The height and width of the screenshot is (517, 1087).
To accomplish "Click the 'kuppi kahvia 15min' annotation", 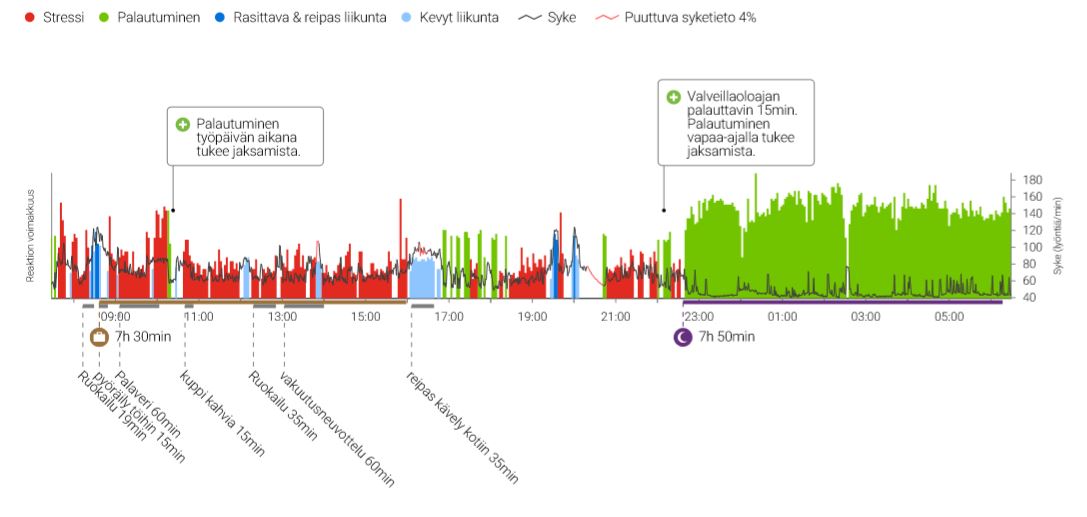I will coord(222,414).
